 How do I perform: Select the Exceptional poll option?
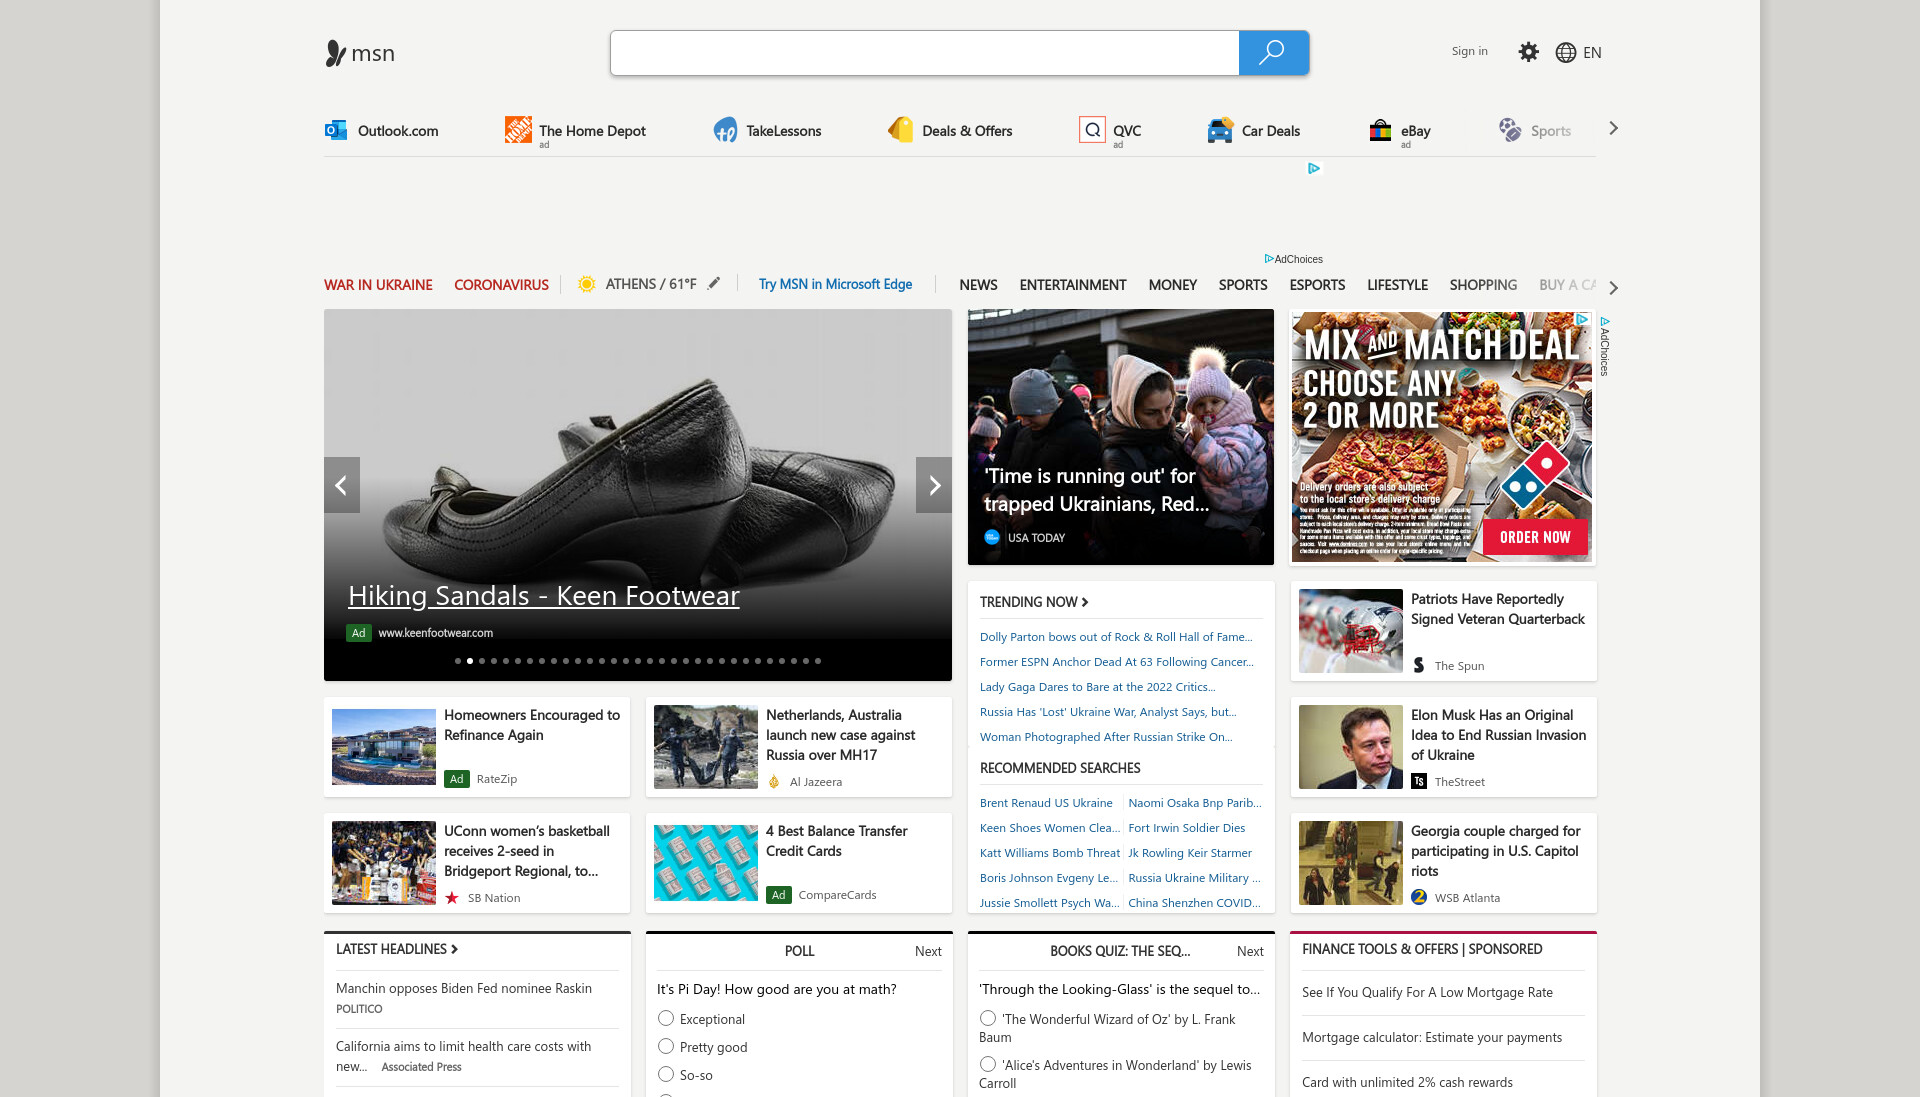pyautogui.click(x=666, y=1018)
